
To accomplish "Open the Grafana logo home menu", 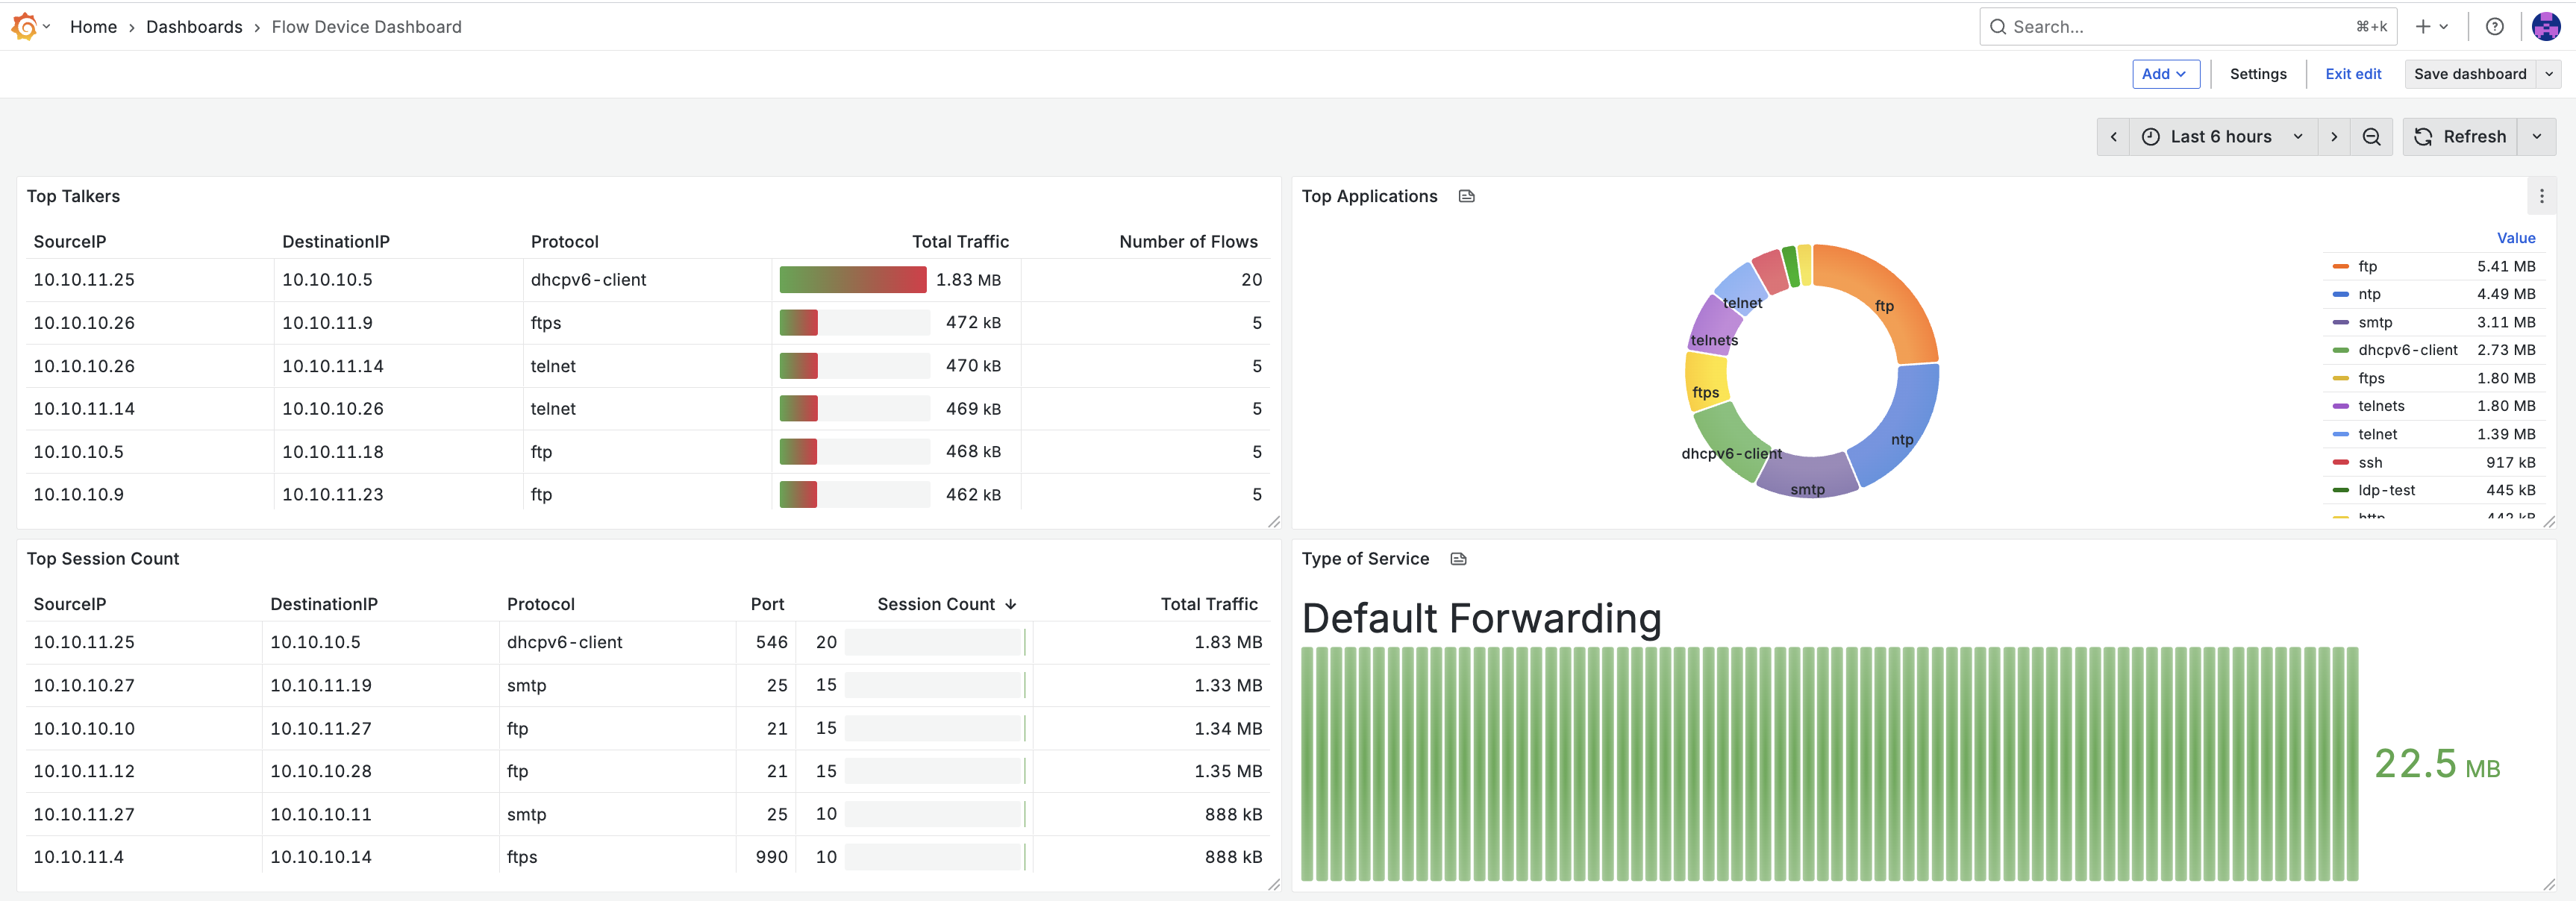I will tap(24, 27).
